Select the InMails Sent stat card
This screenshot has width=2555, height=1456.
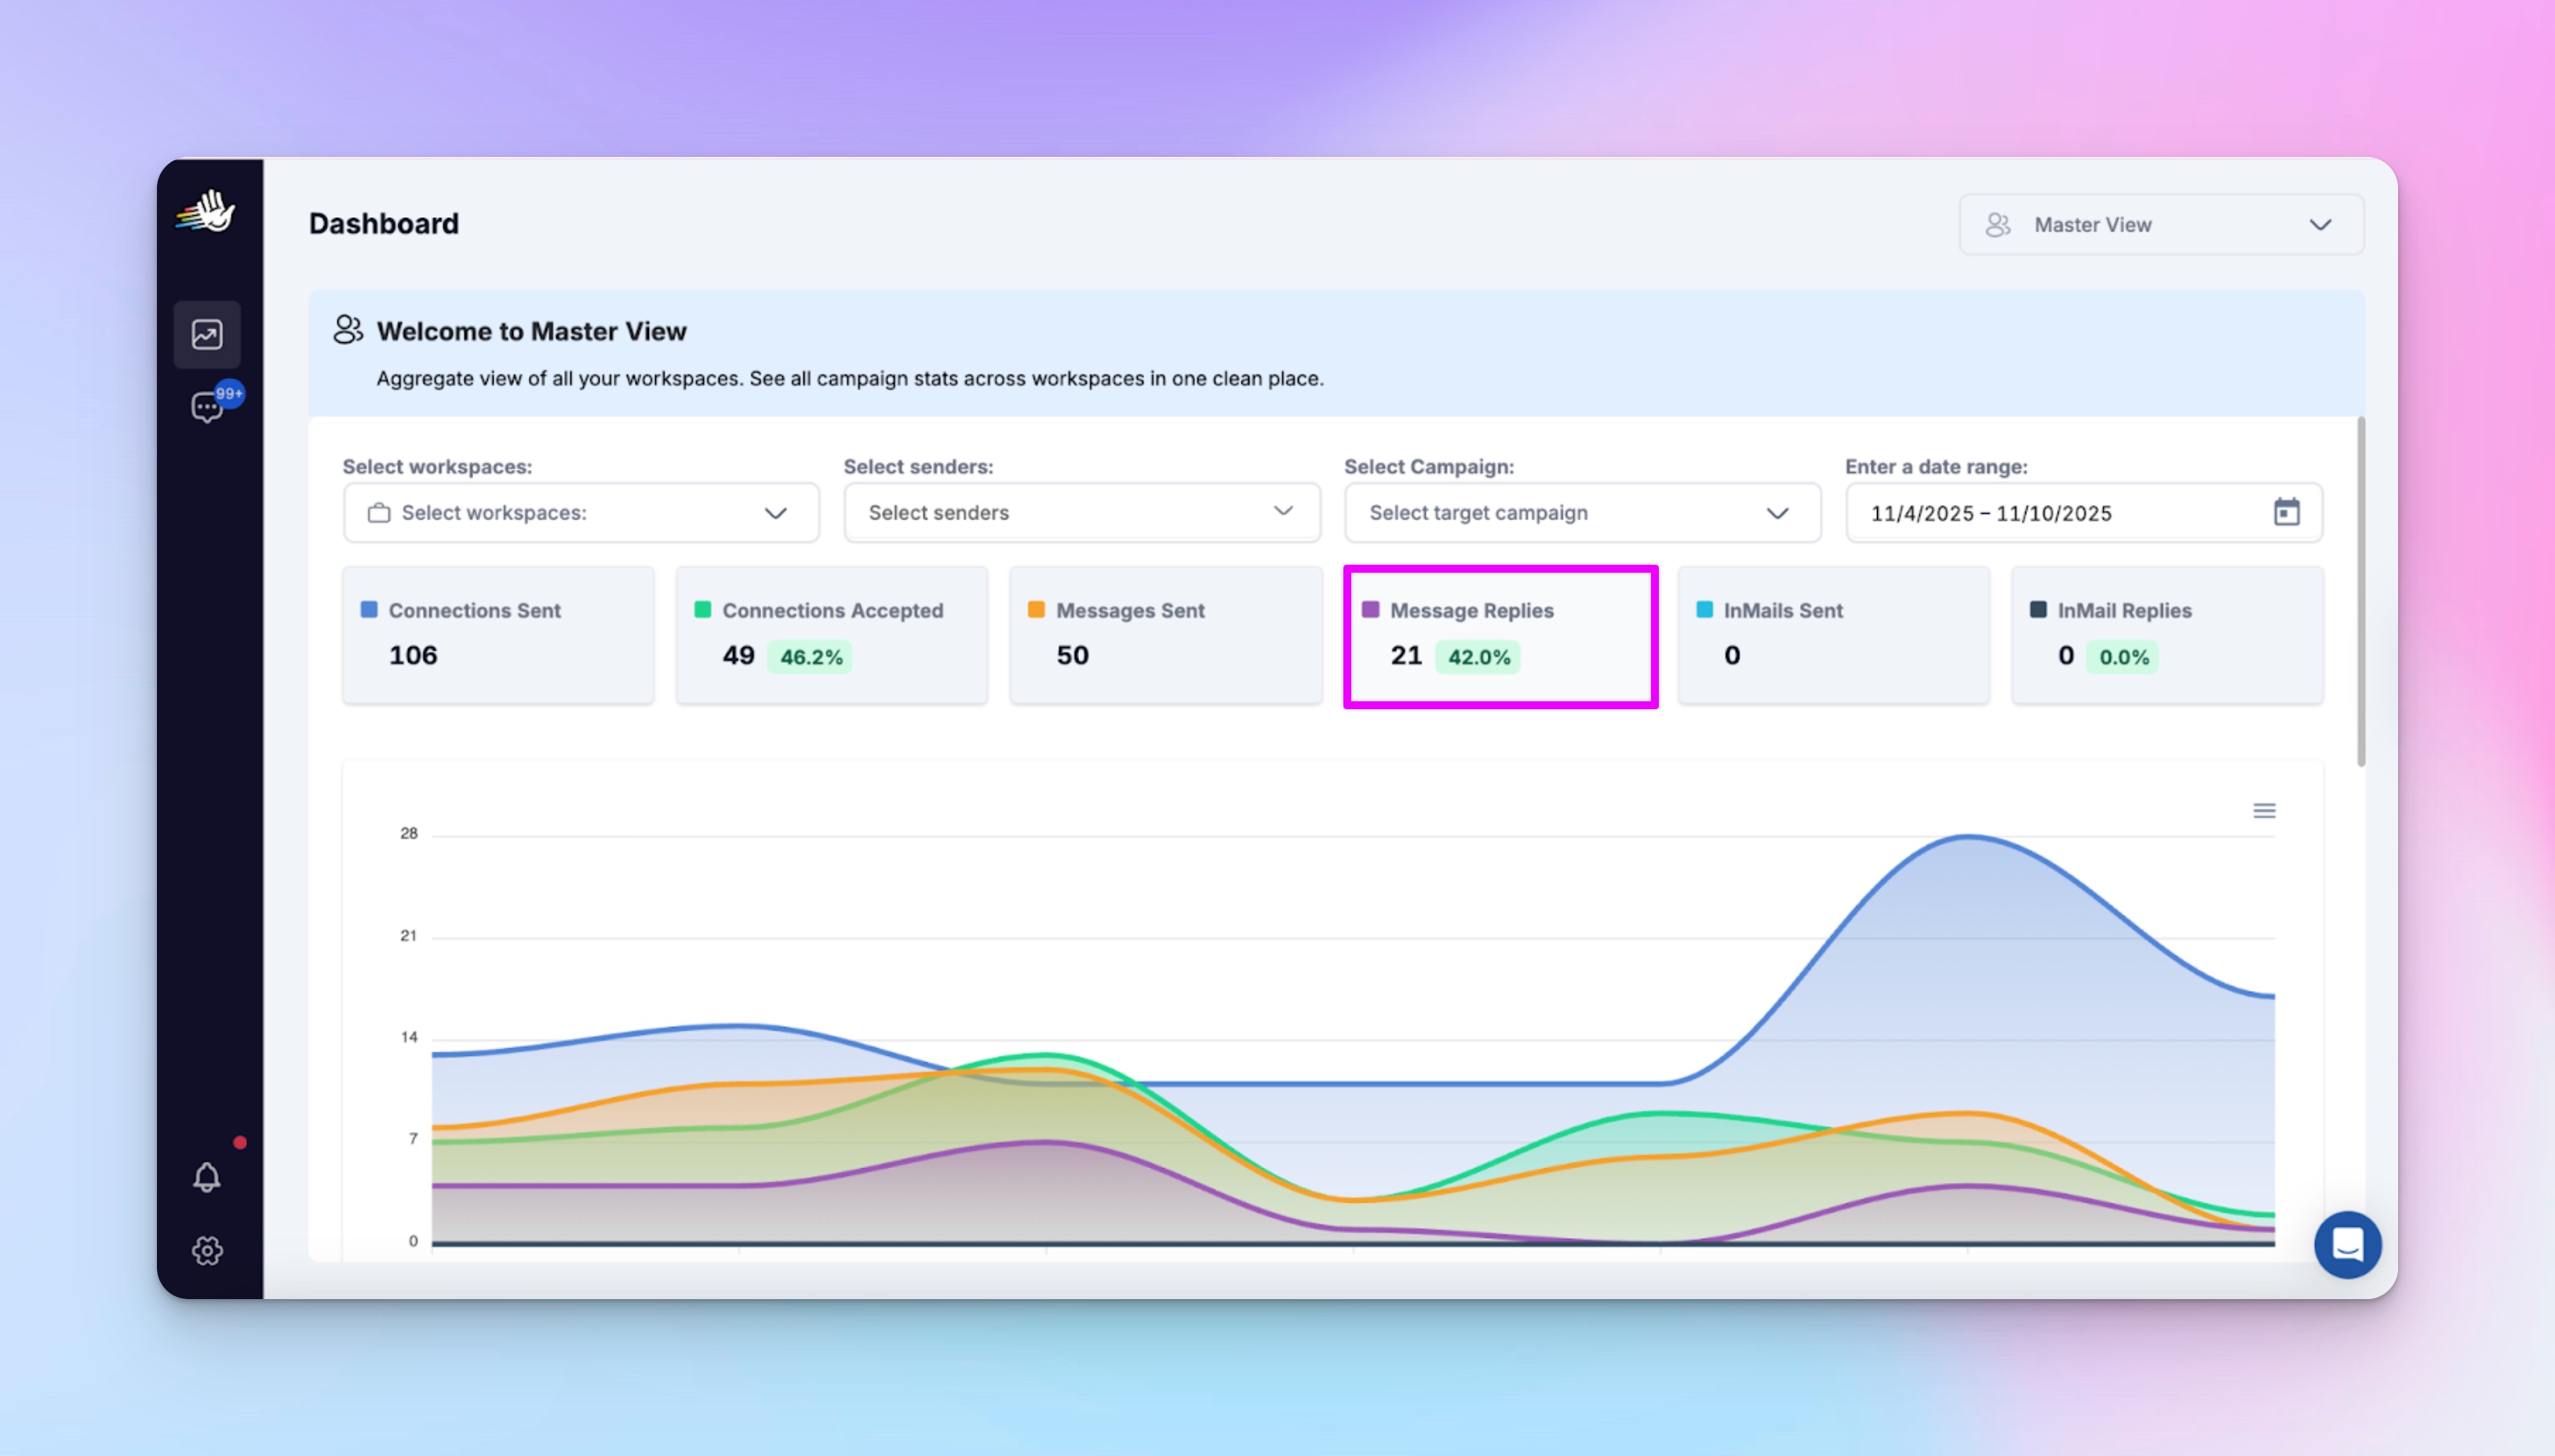[1833, 636]
